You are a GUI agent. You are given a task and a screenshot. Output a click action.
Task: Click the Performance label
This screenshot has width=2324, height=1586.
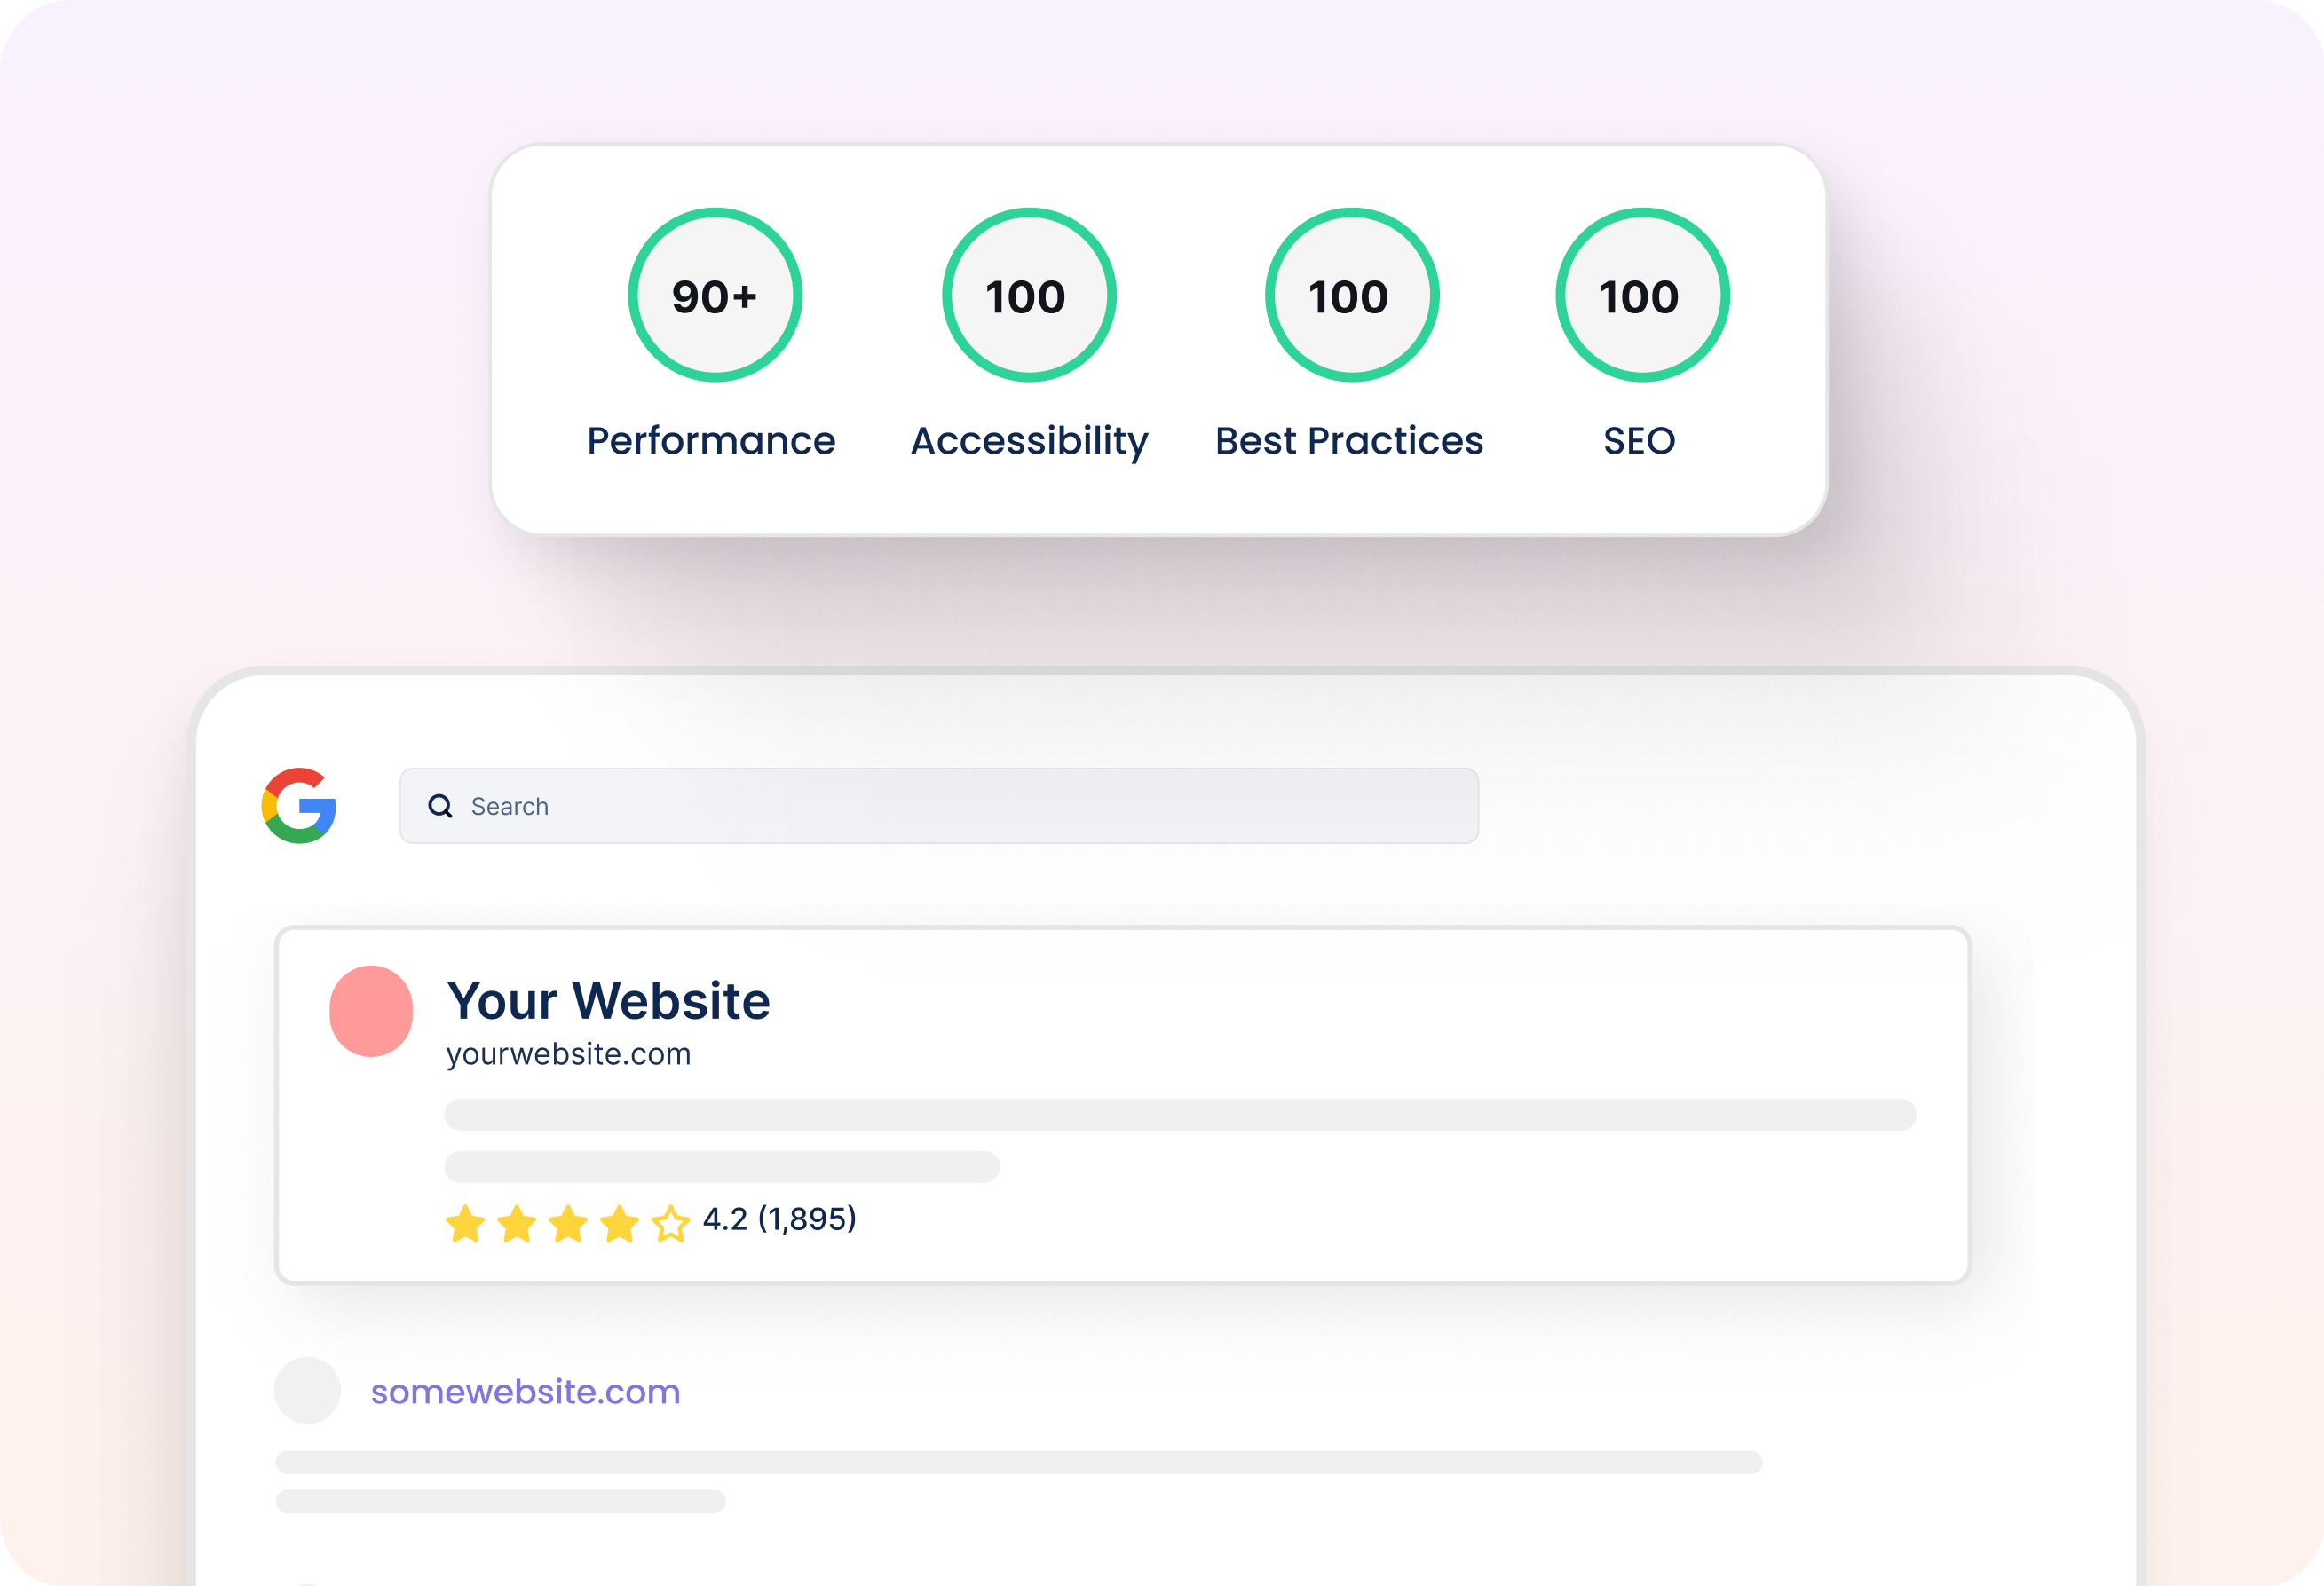711,441
